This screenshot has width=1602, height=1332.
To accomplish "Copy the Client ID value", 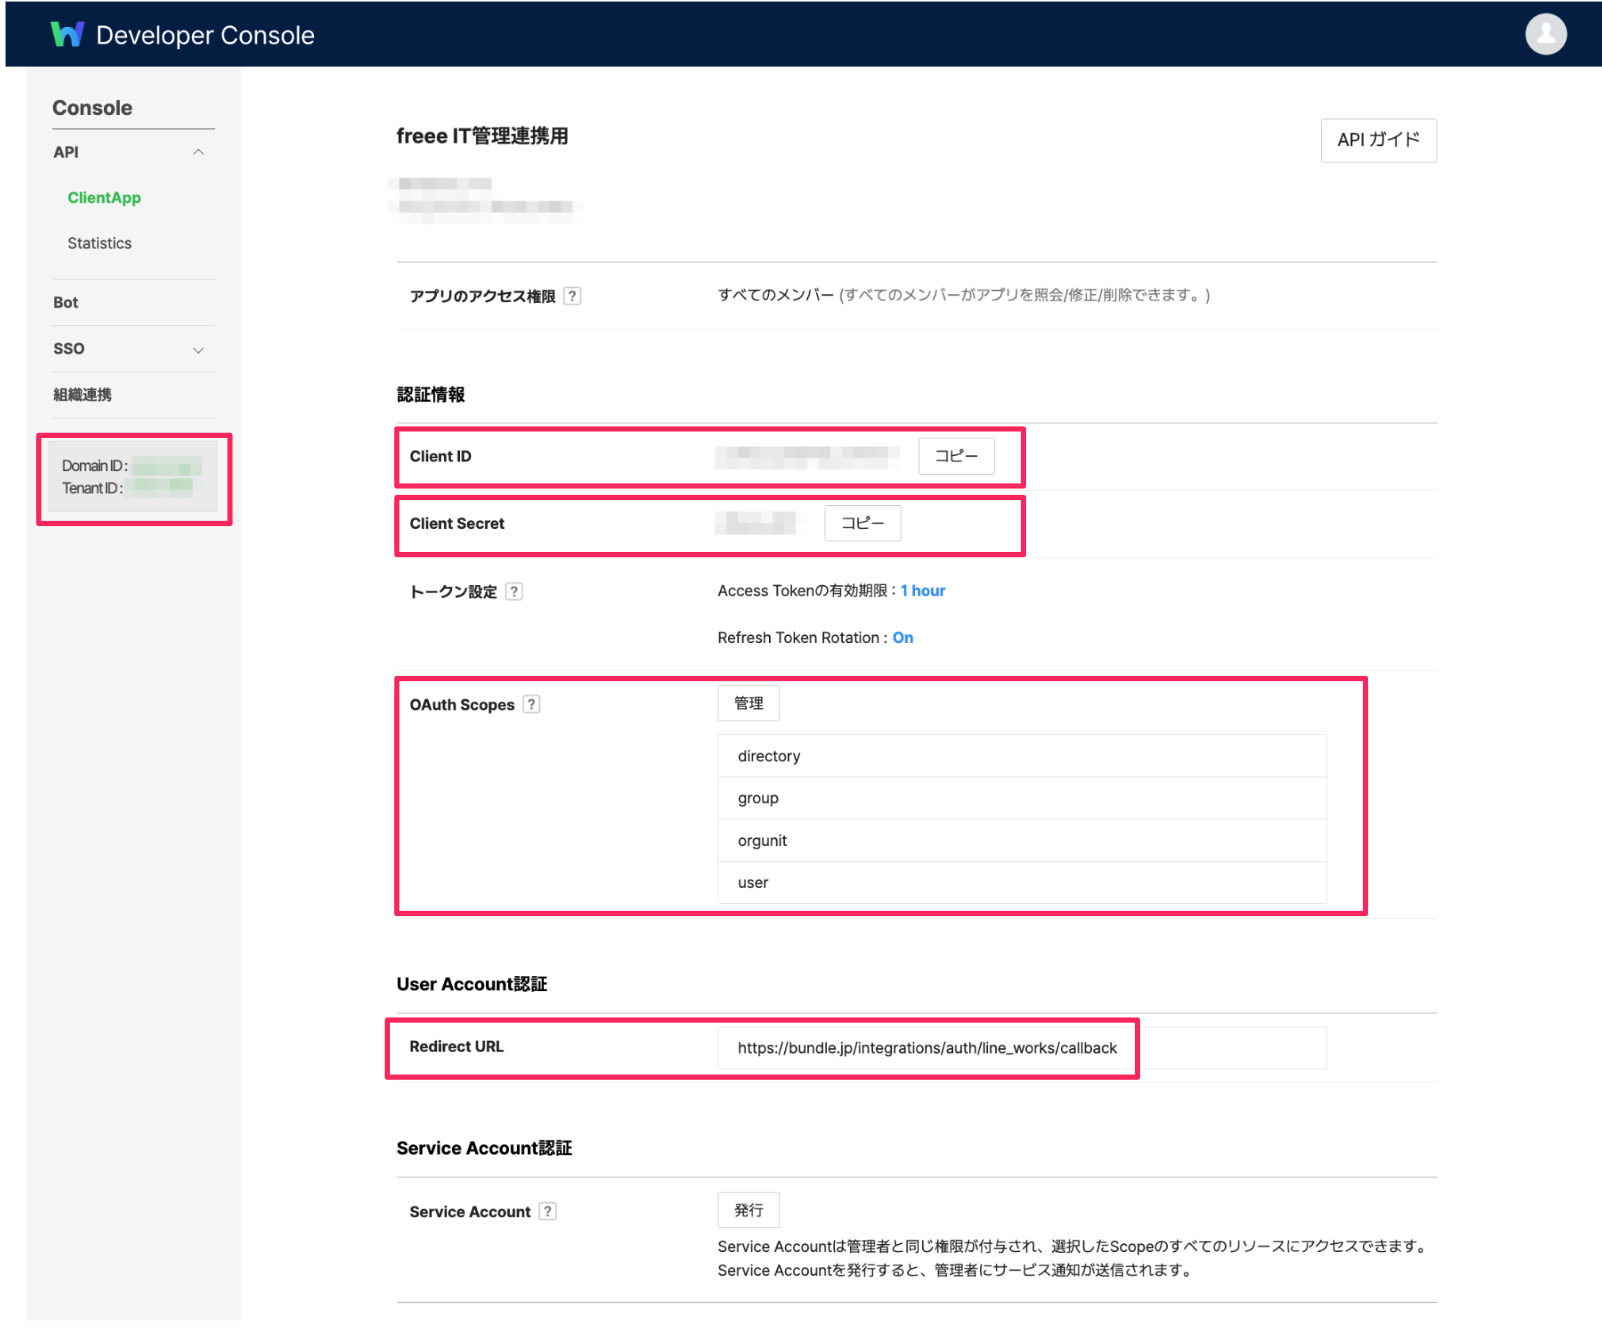I will [956, 456].
